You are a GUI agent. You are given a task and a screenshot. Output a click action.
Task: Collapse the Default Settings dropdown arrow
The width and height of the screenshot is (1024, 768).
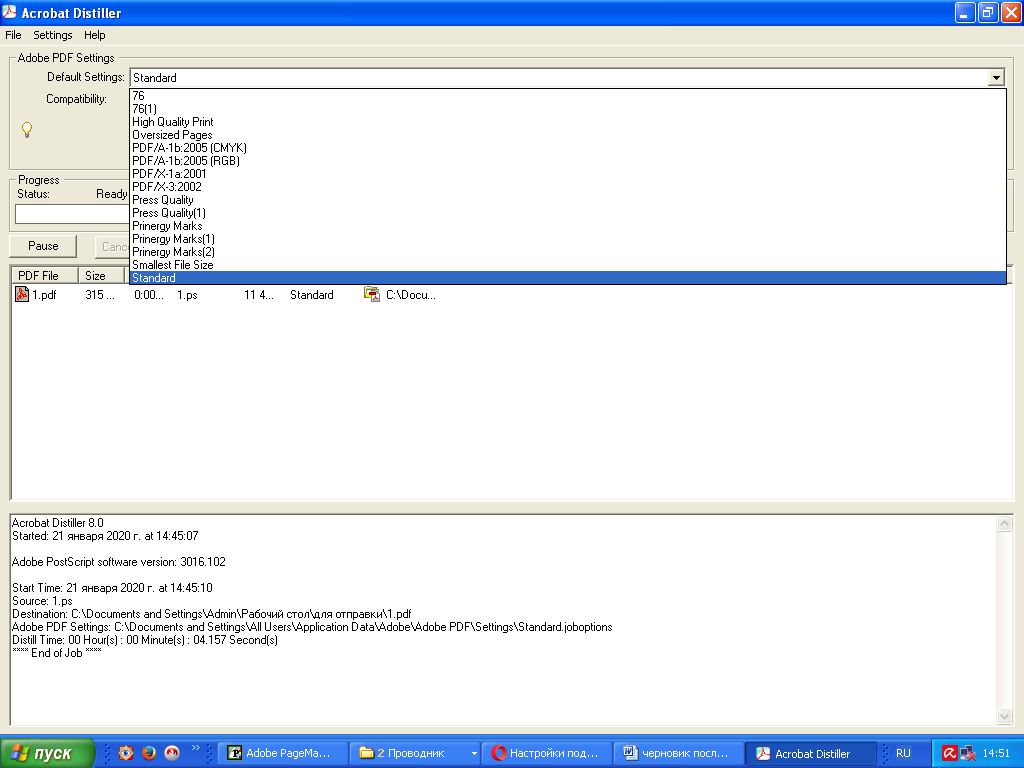click(x=995, y=78)
